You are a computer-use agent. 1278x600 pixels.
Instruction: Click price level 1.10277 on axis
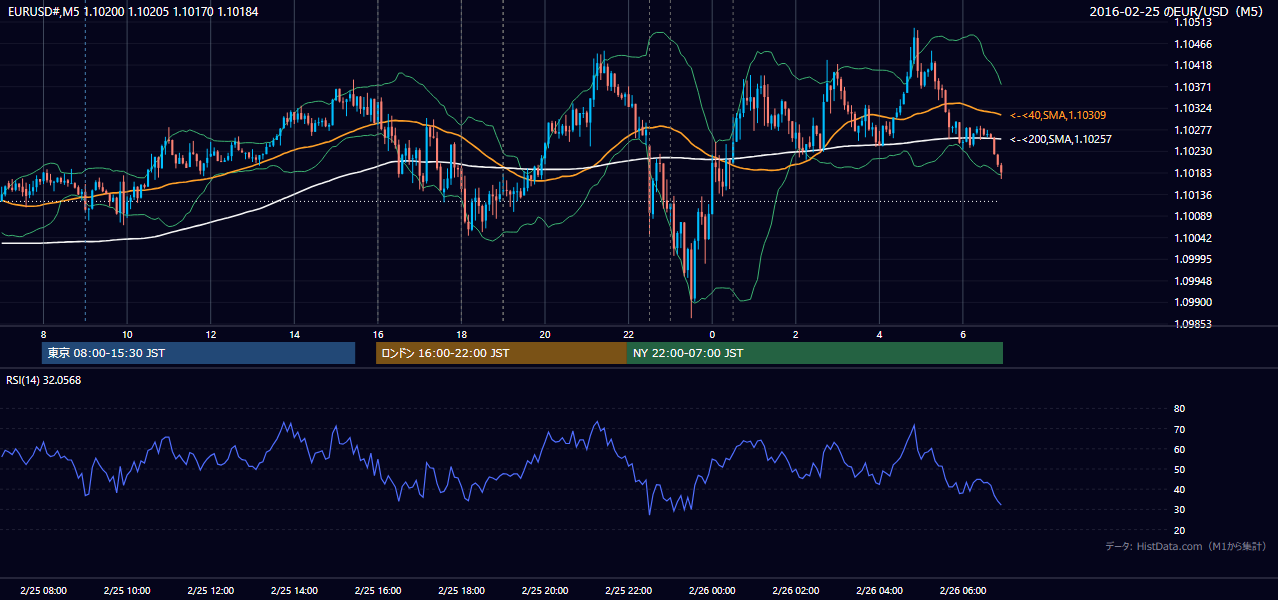tap(1193, 130)
